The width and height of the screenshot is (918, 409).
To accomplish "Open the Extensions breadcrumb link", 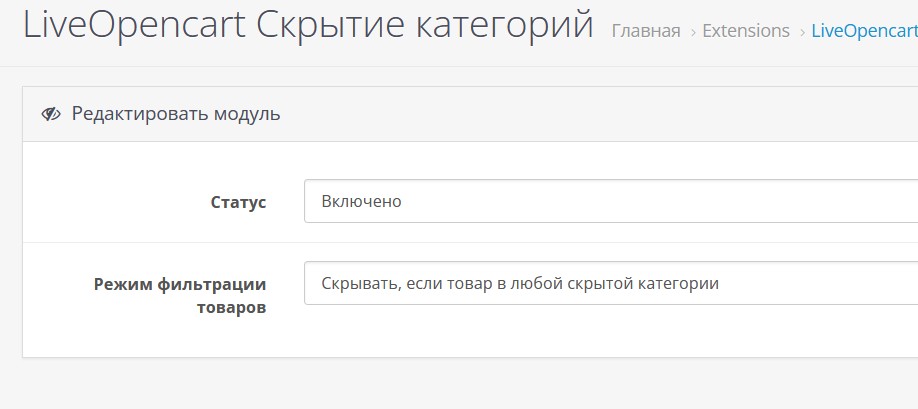I will click(x=746, y=30).
